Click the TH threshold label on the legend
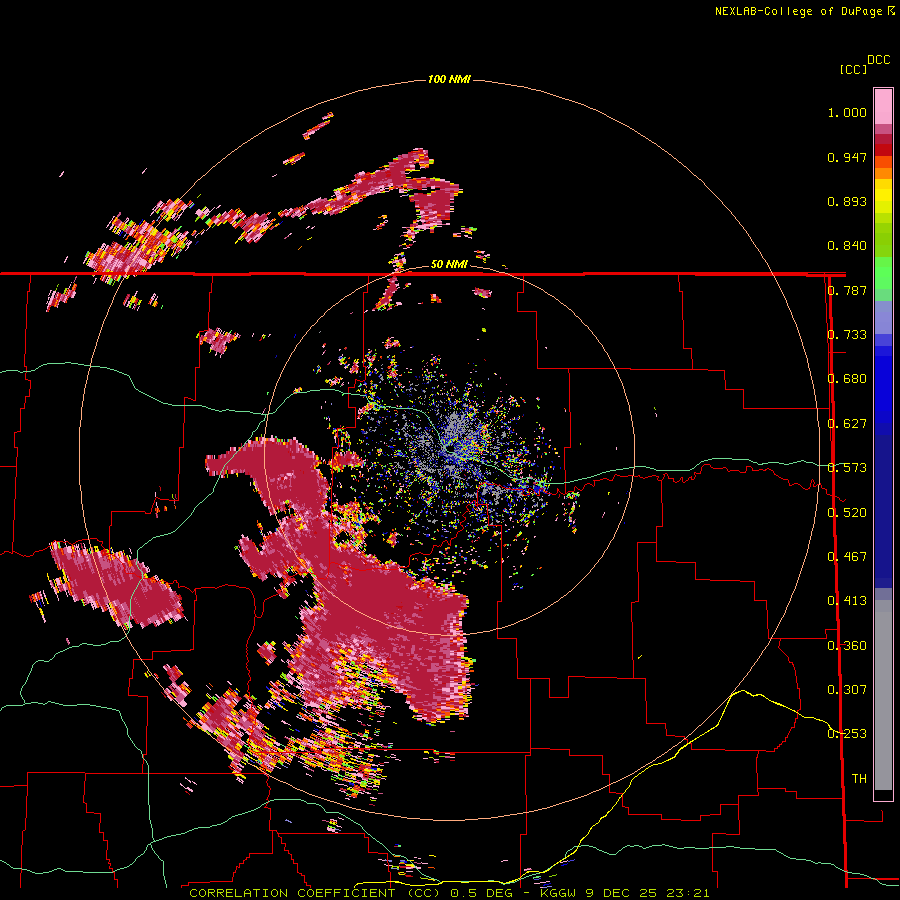 [859, 779]
